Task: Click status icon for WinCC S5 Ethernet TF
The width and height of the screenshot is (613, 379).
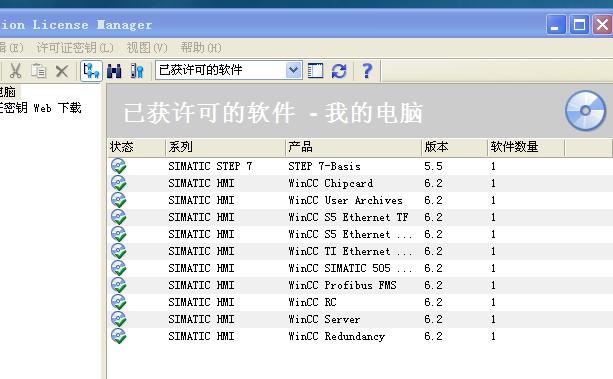Action: click(118, 217)
